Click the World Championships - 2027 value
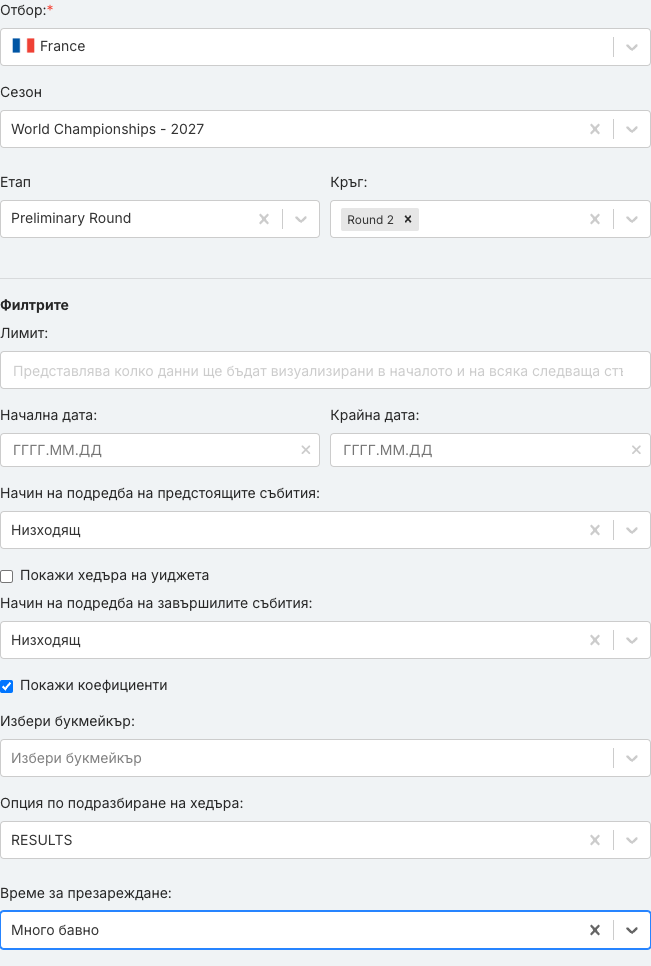The height and width of the screenshot is (966, 651). 107,129
